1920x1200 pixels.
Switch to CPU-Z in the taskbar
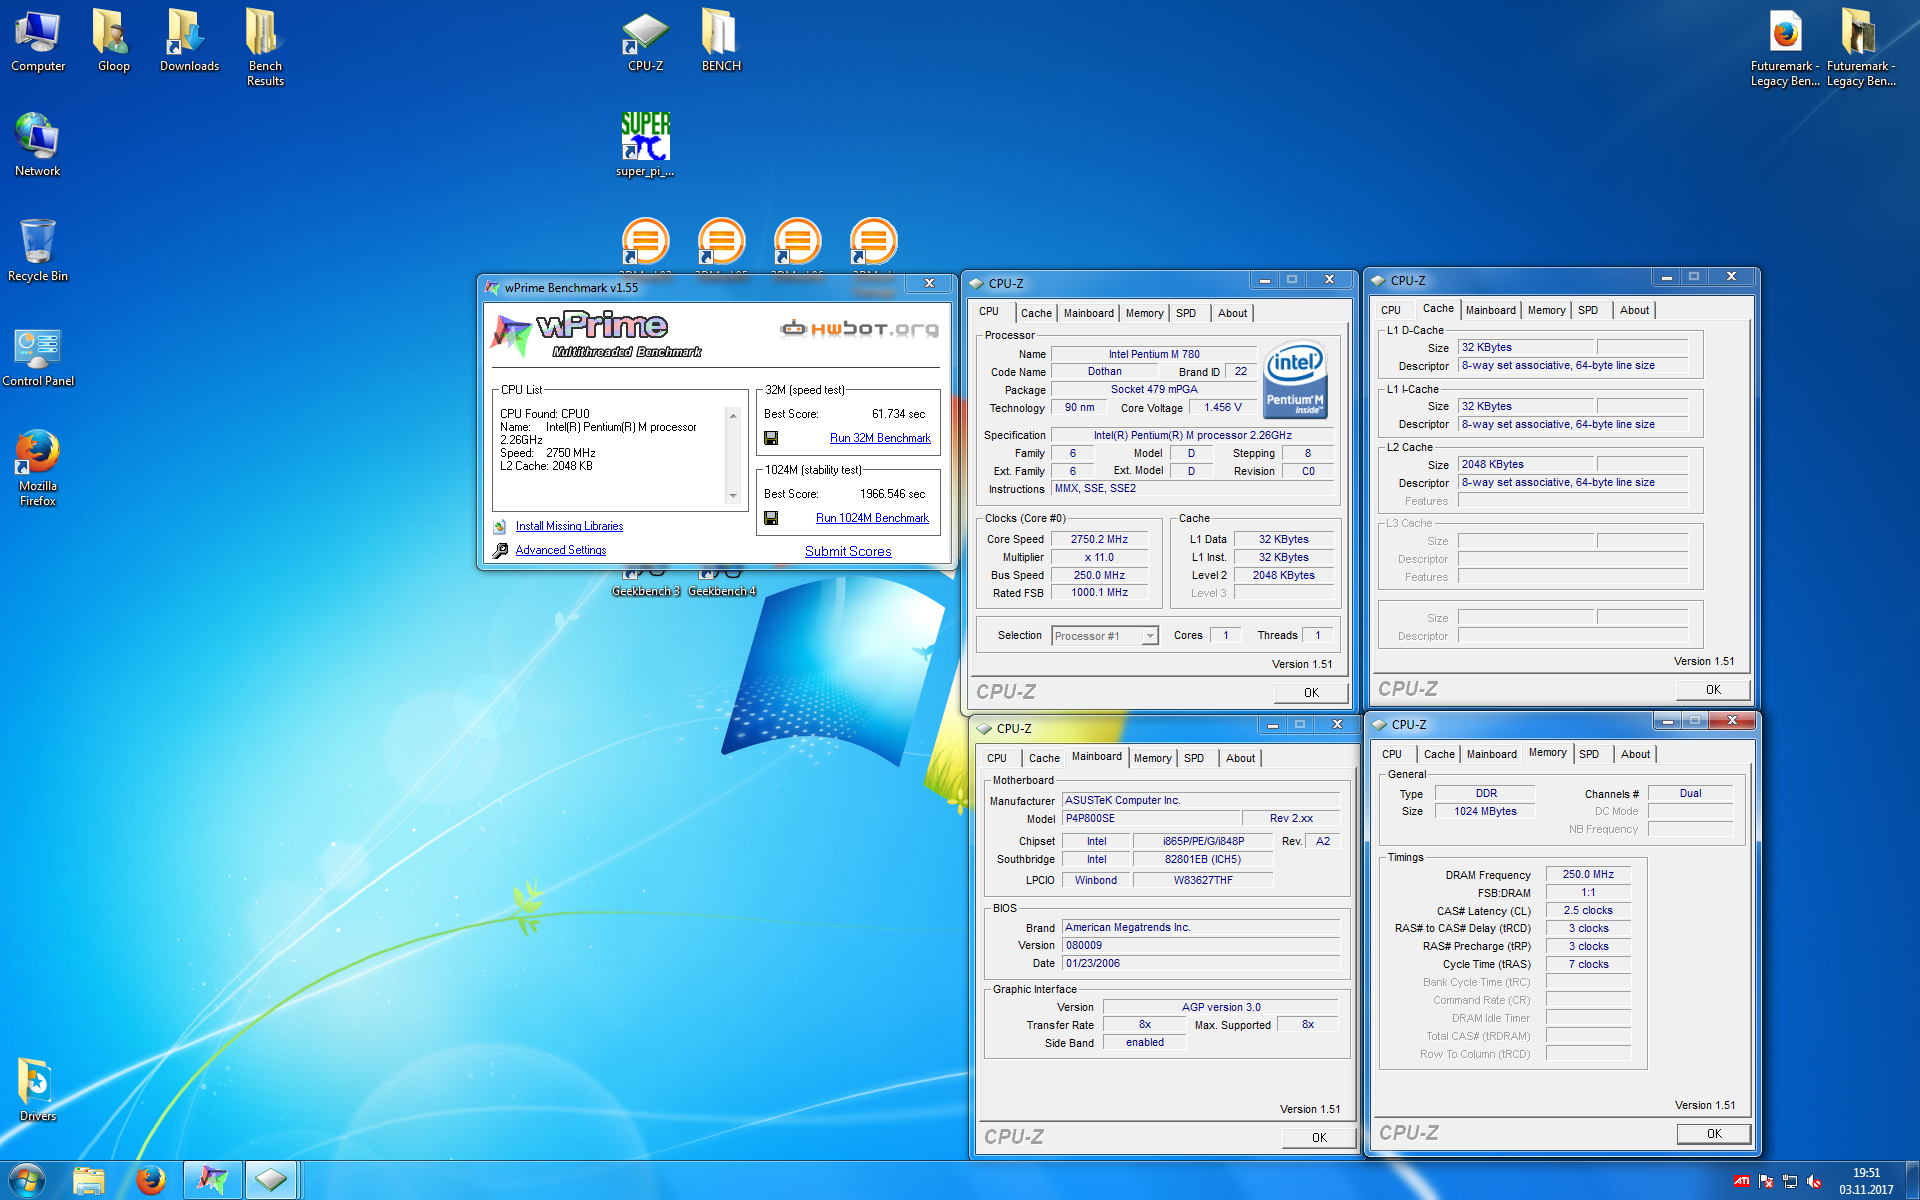(x=271, y=1181)
